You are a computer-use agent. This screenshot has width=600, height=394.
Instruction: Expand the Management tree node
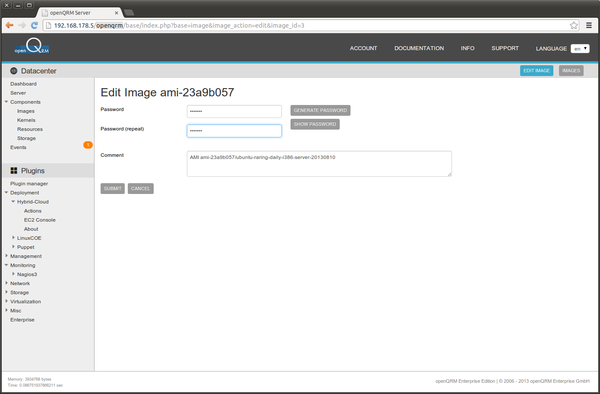pos(6,256)
